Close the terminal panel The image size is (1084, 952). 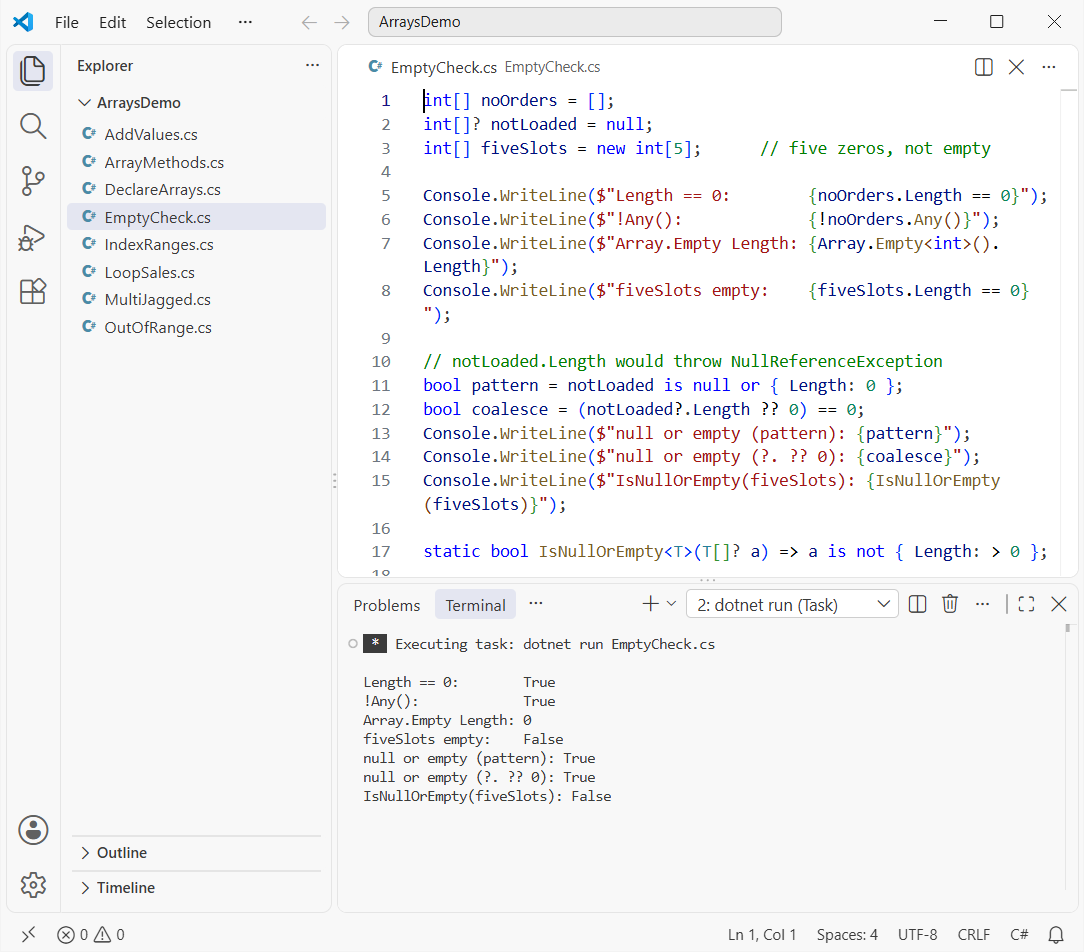point(1058,604)
